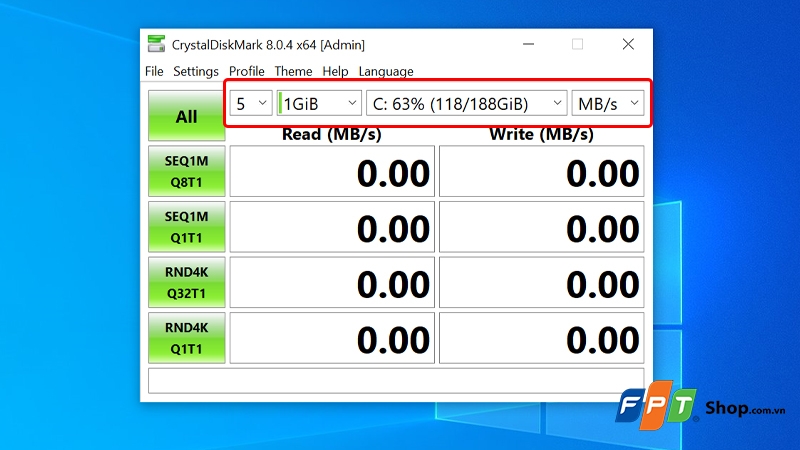Screen dimensions: 800x450
Task: Click the comment text field at the bottom
Action: click(x=396, y=381)
